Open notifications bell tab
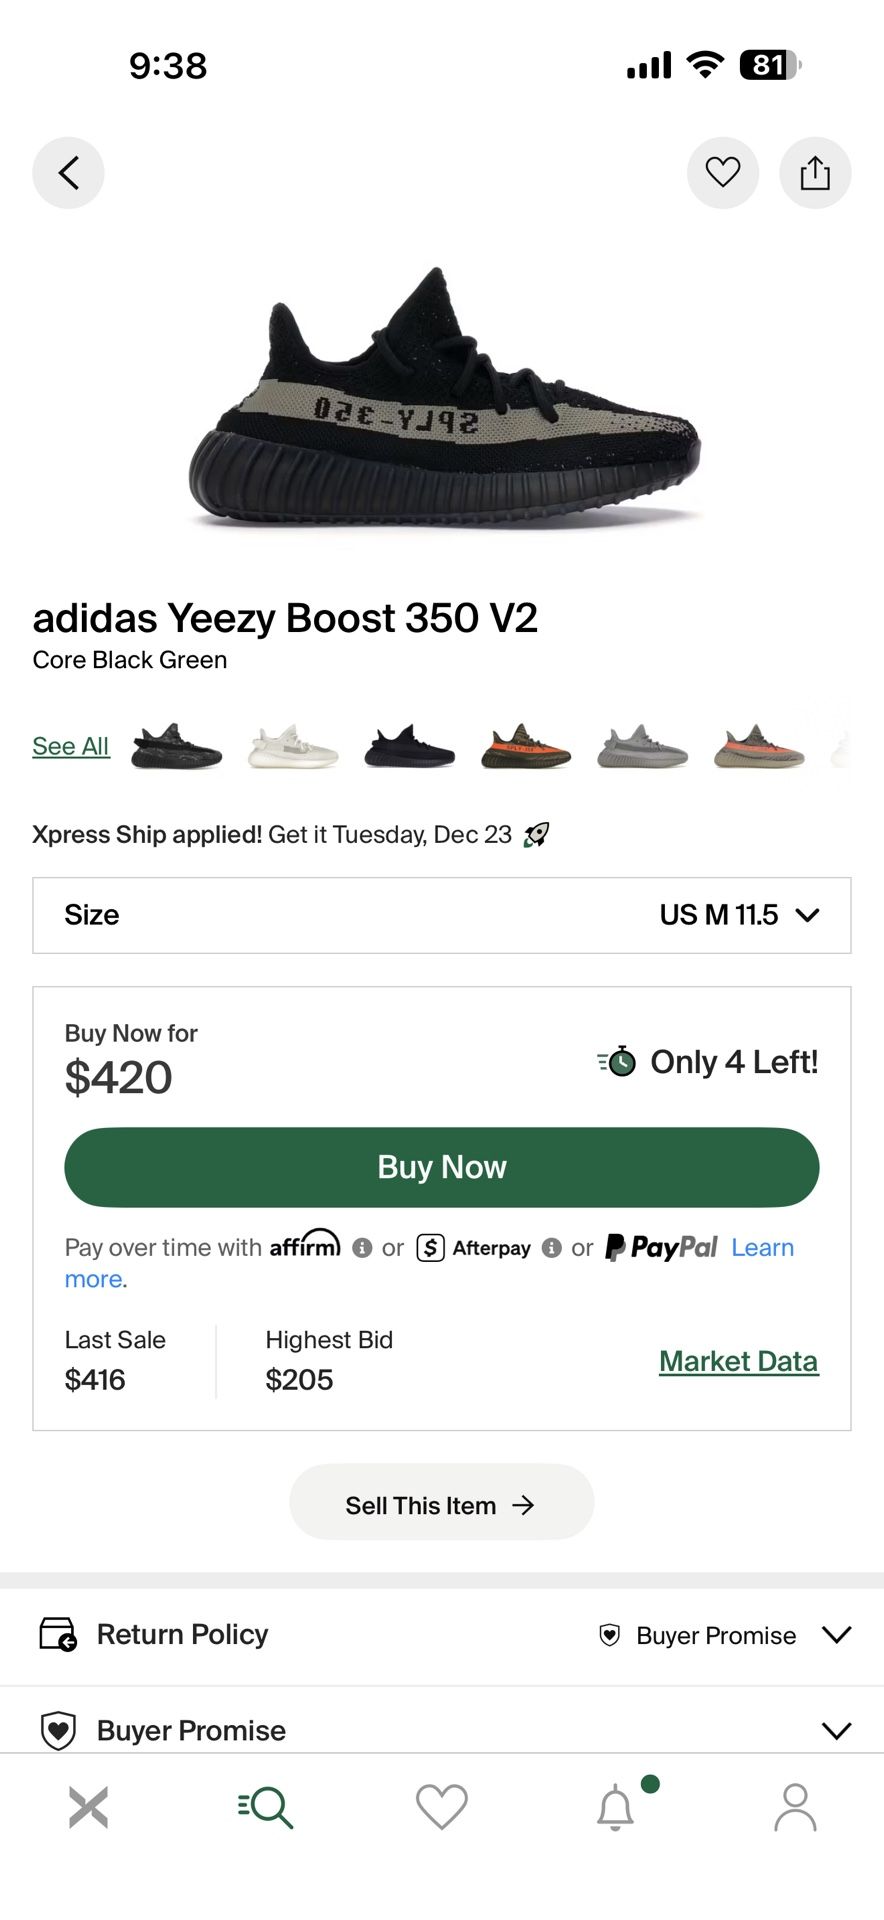Viewport: 884px width, 1920px height. 616,1807
